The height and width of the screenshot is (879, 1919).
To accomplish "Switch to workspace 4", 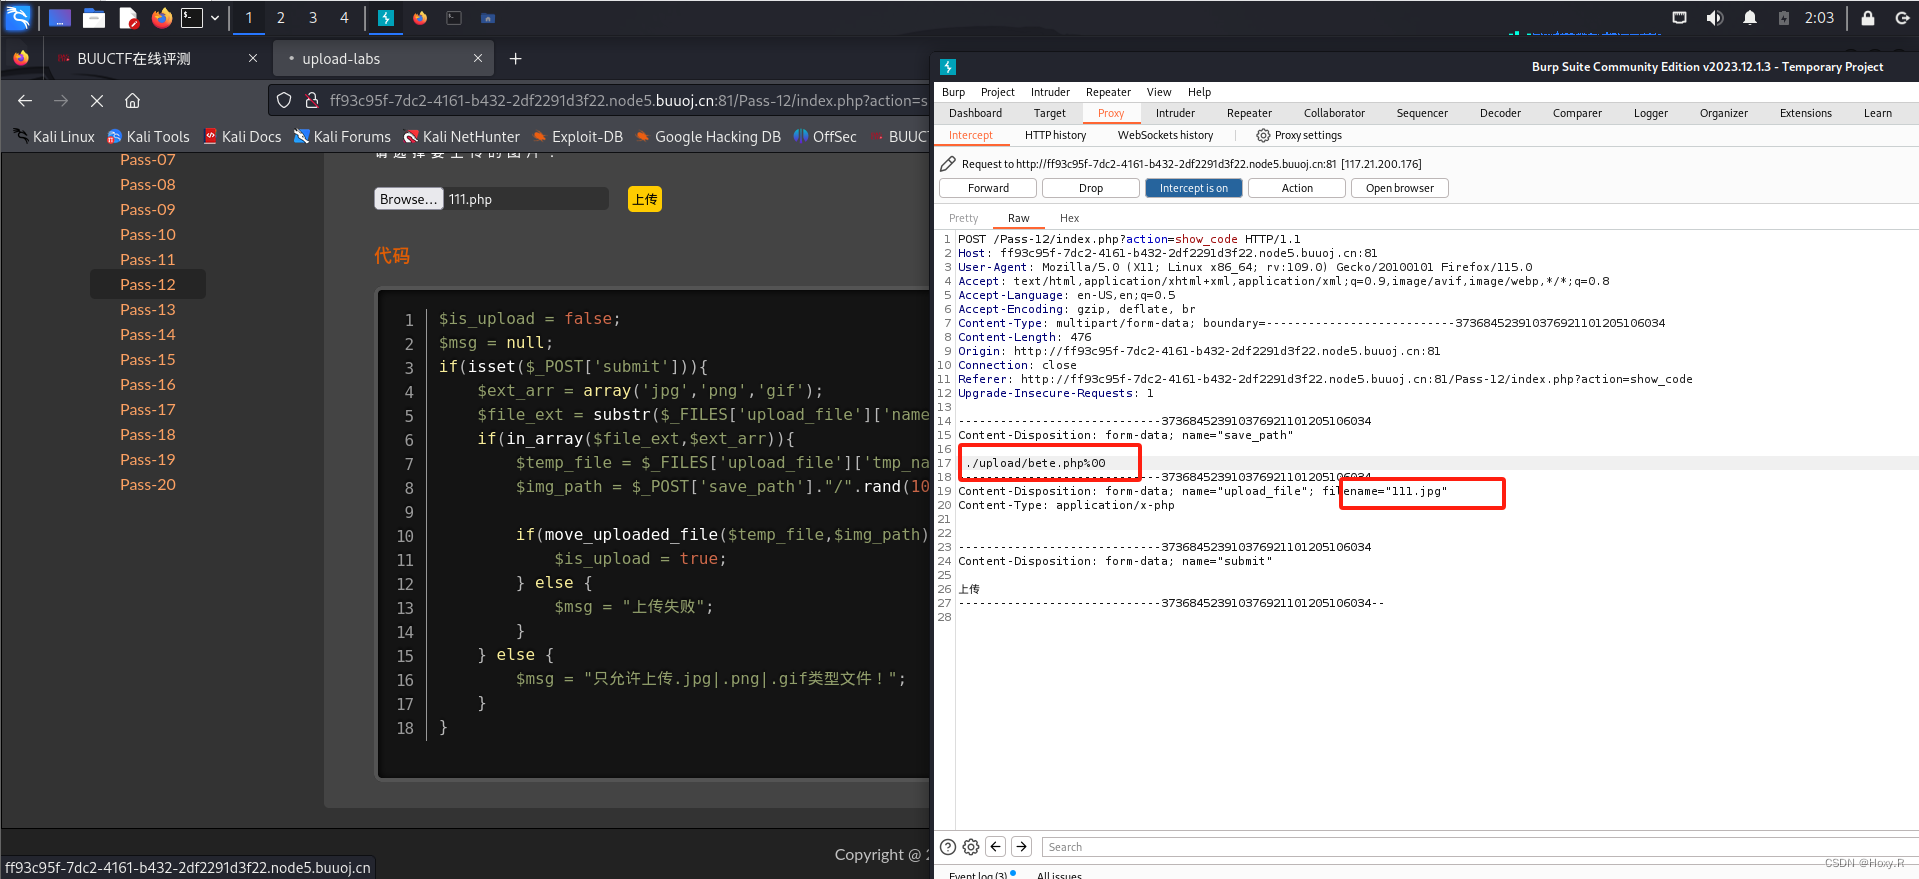I will [344, 18].
